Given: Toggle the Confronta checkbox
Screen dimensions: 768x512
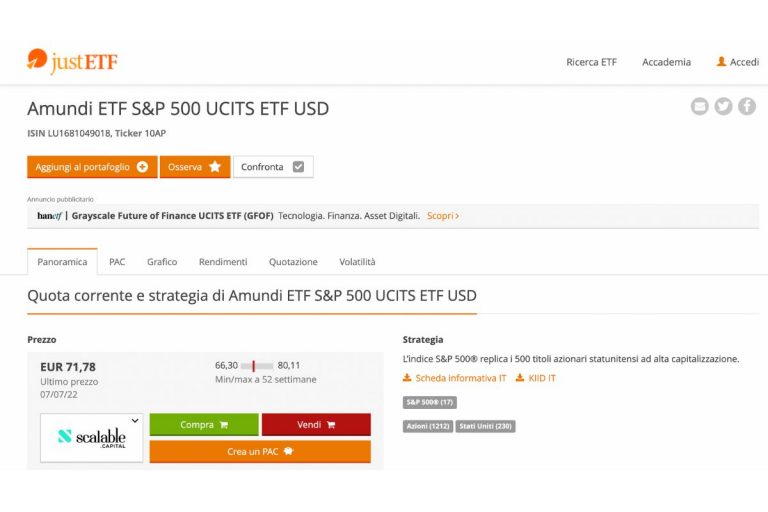Looking at the screenshot, I should coord(298,167).
